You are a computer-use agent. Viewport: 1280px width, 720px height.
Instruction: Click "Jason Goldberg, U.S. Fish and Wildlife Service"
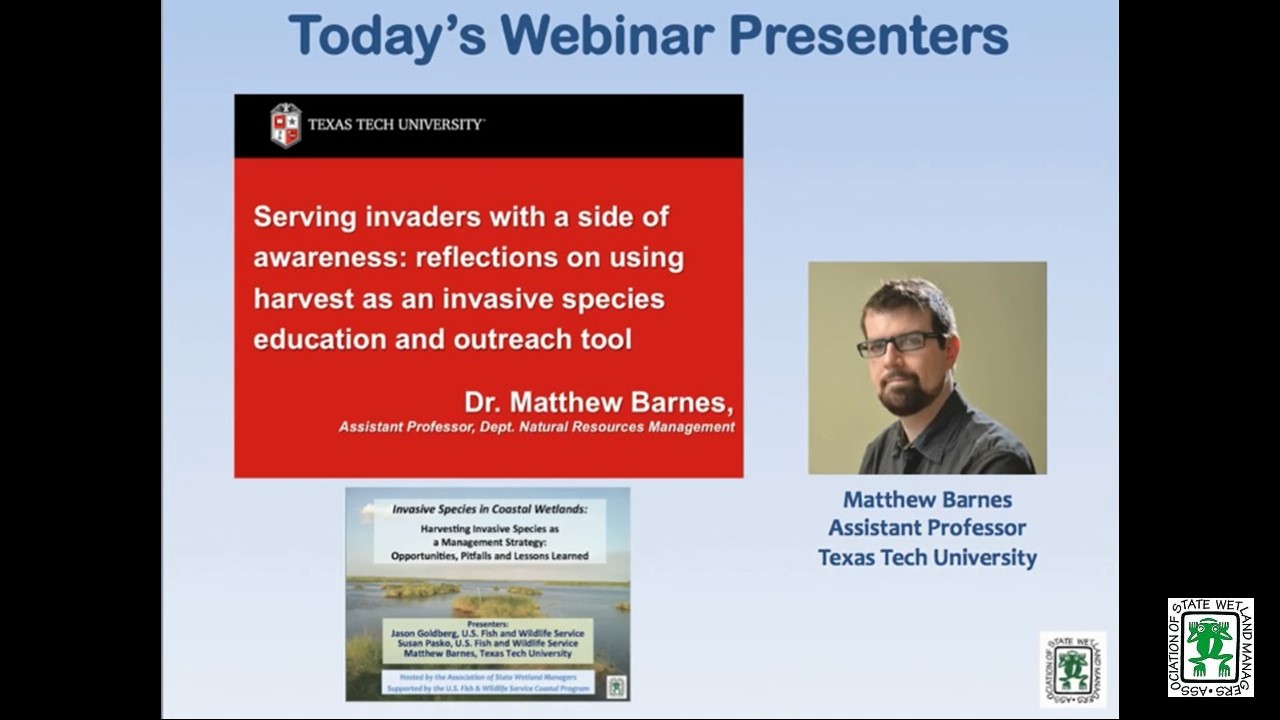488,633
